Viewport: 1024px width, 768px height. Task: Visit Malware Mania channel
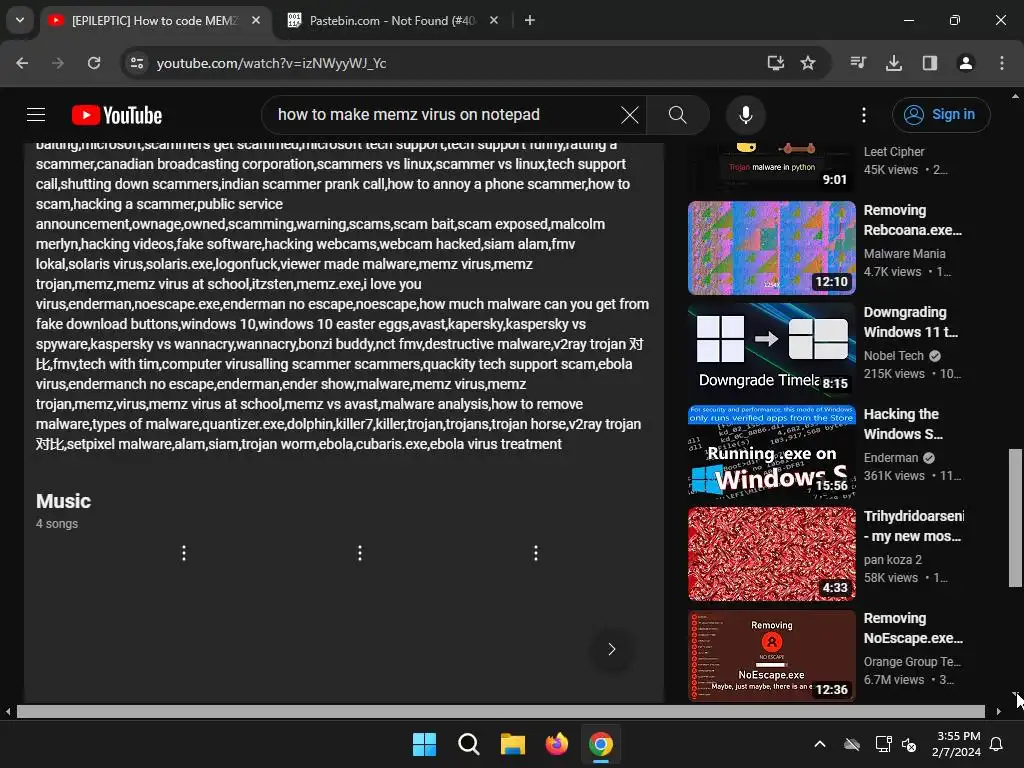(904, 253)
